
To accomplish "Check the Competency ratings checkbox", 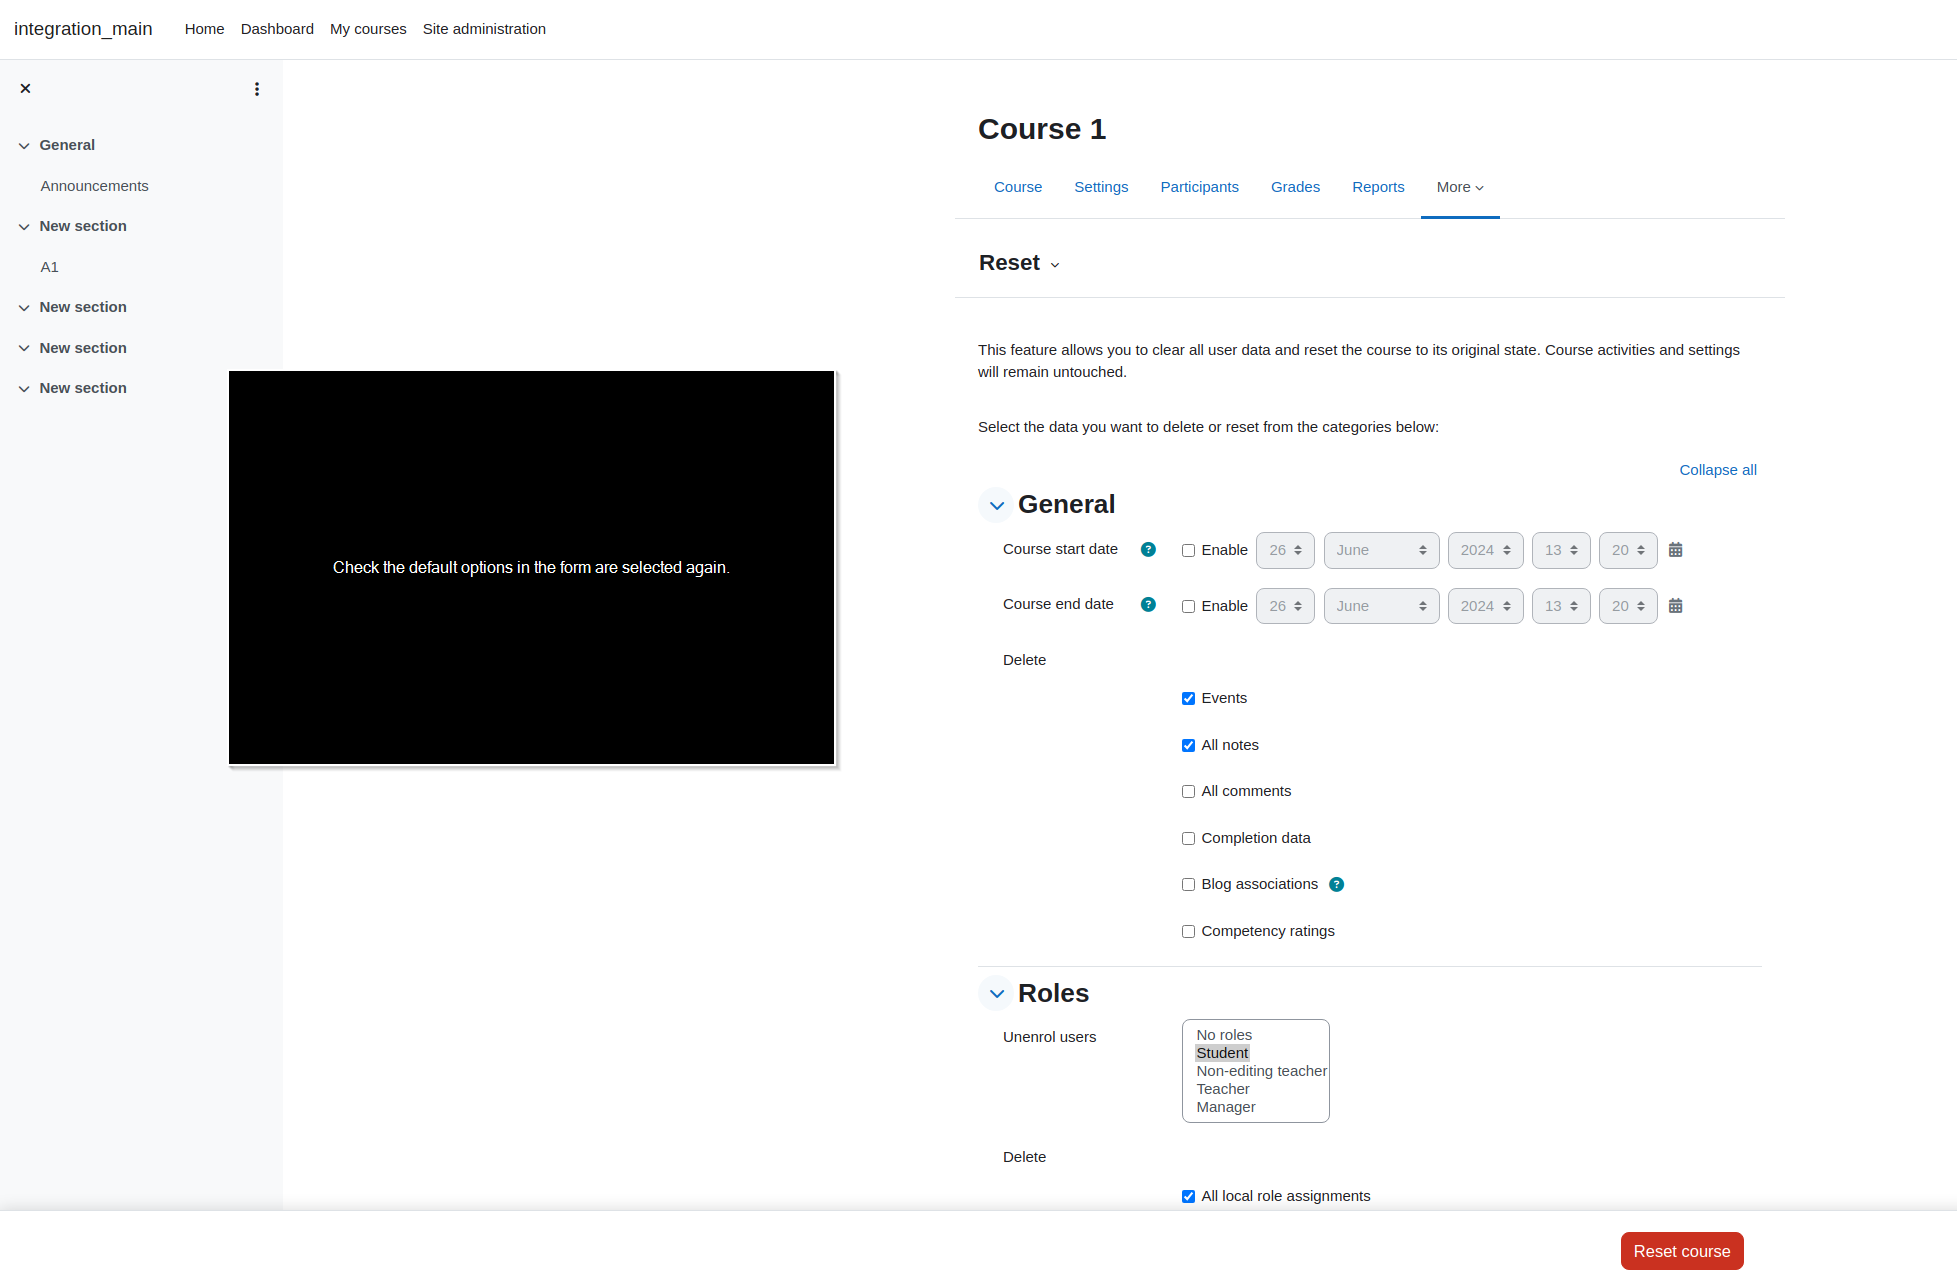I will 1188,932.
